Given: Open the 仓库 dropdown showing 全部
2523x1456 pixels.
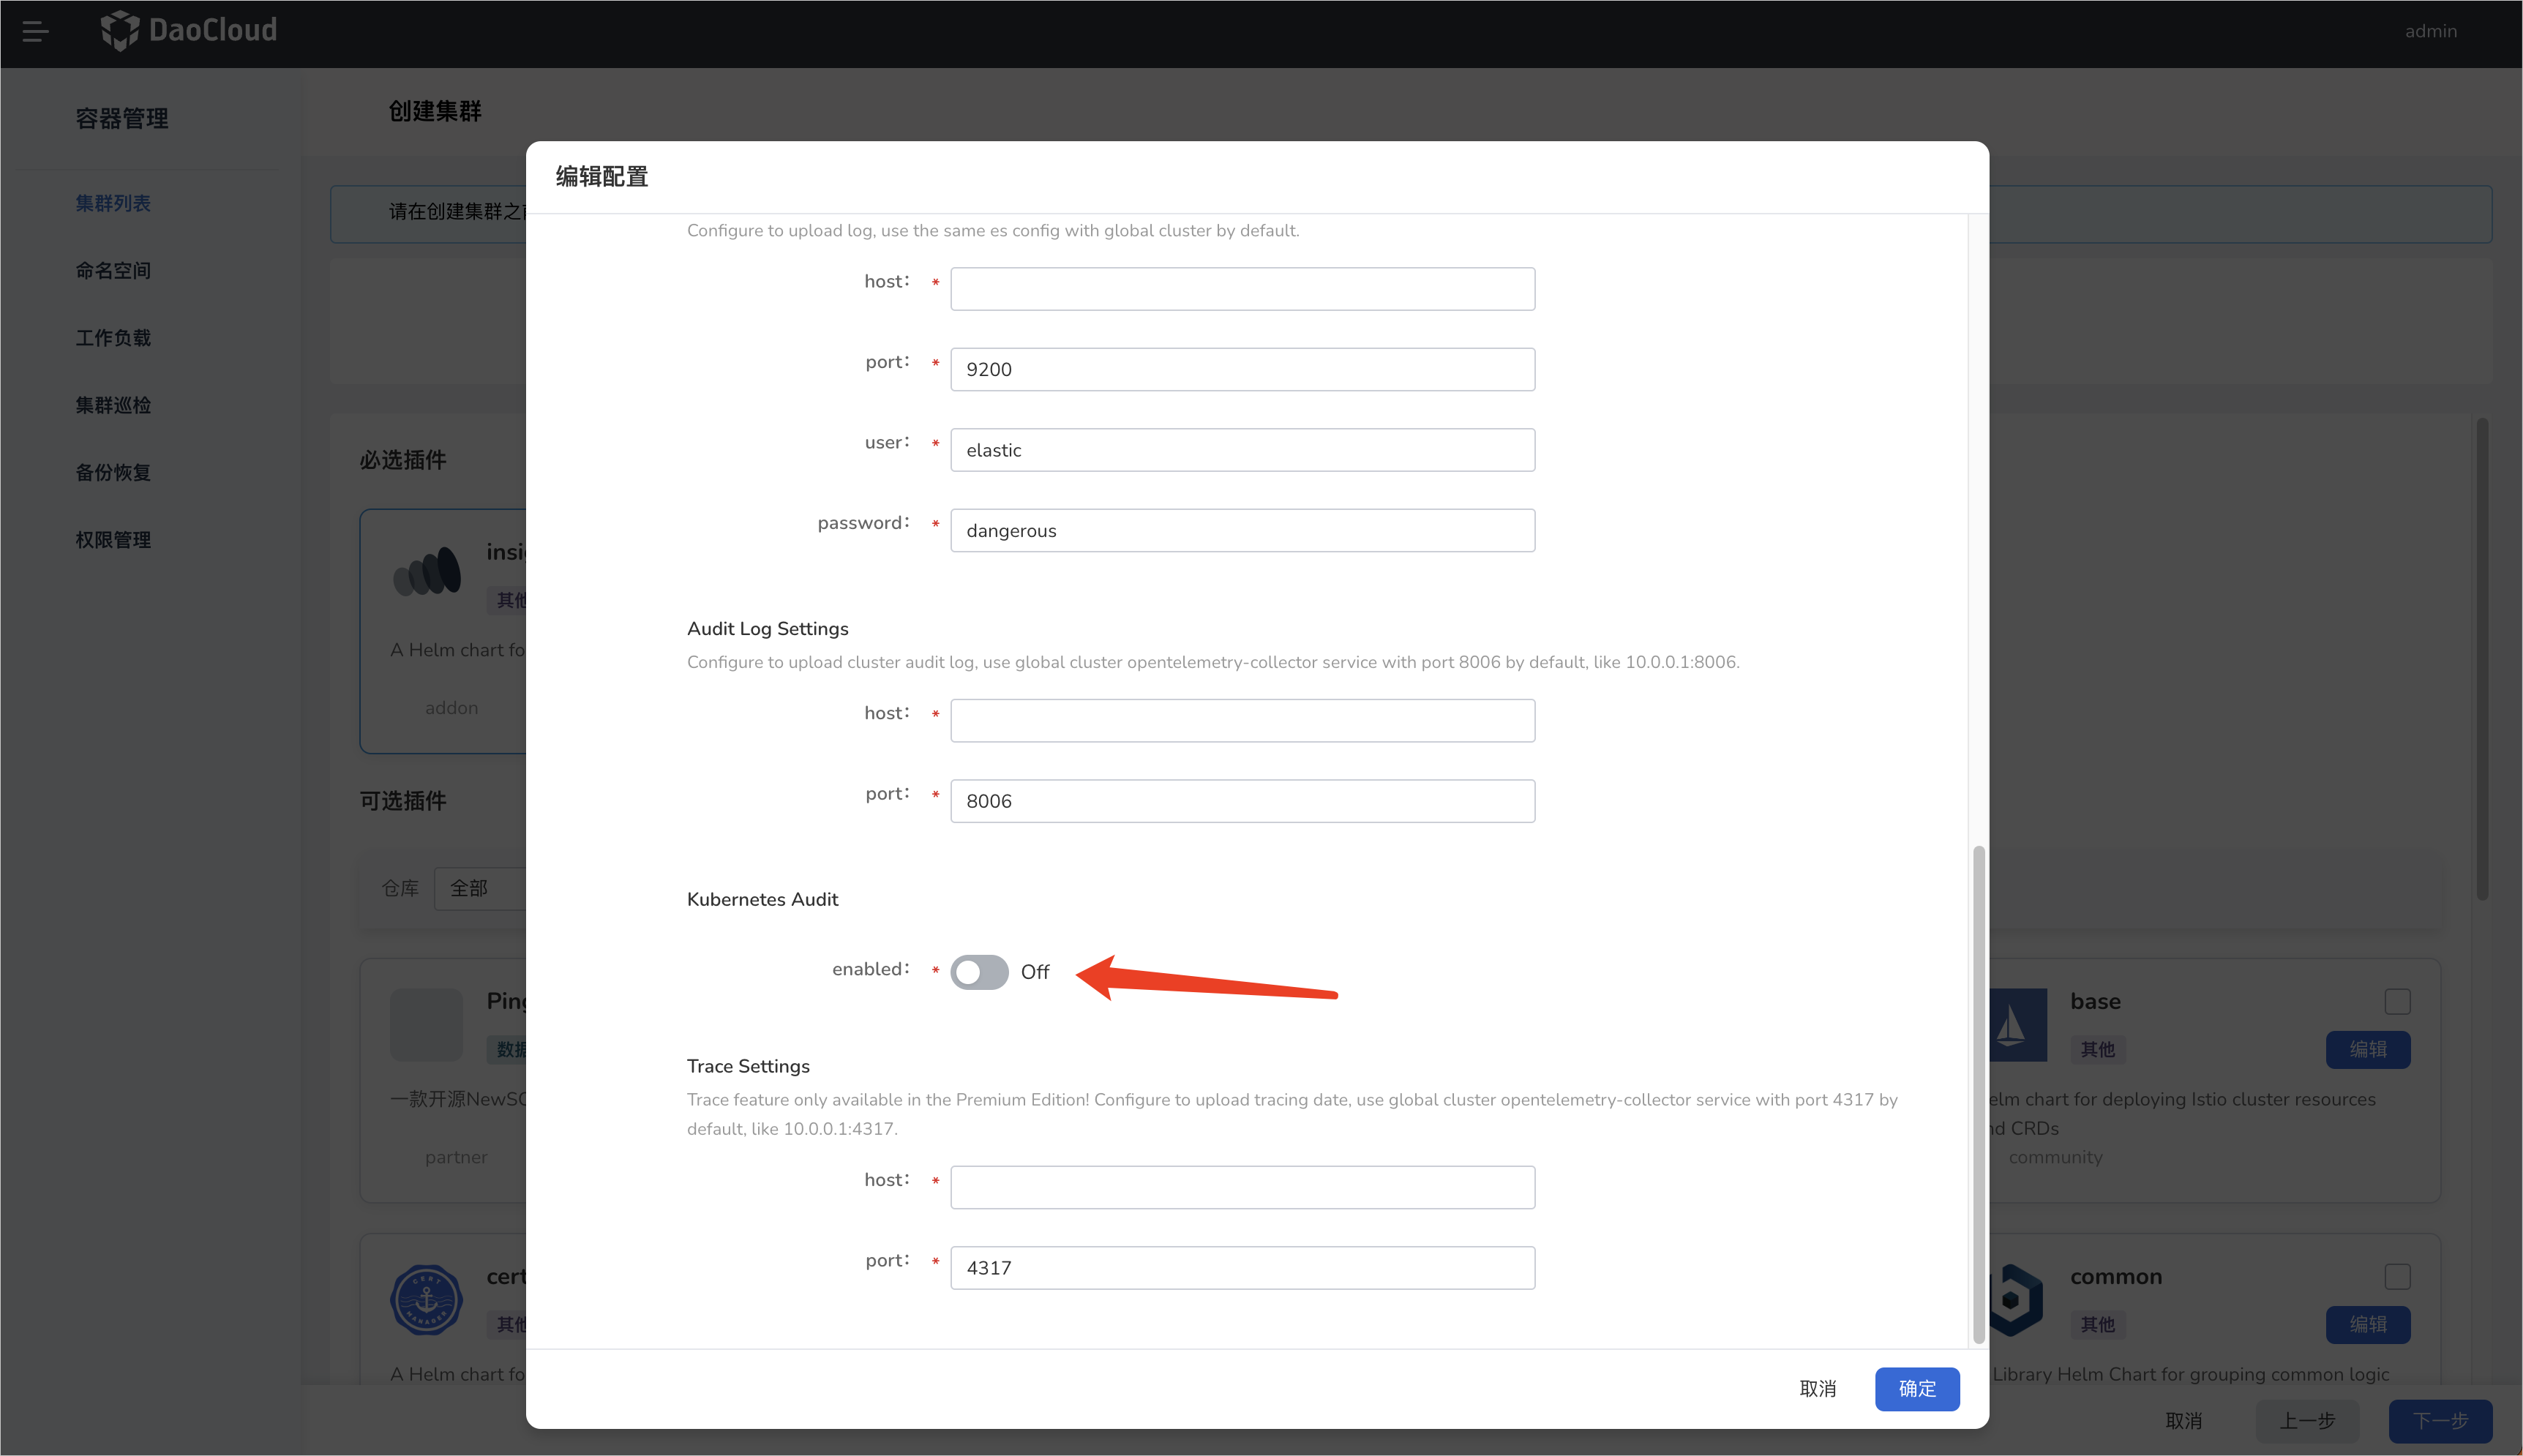Looking at the screenshot, I should [481, 888].
